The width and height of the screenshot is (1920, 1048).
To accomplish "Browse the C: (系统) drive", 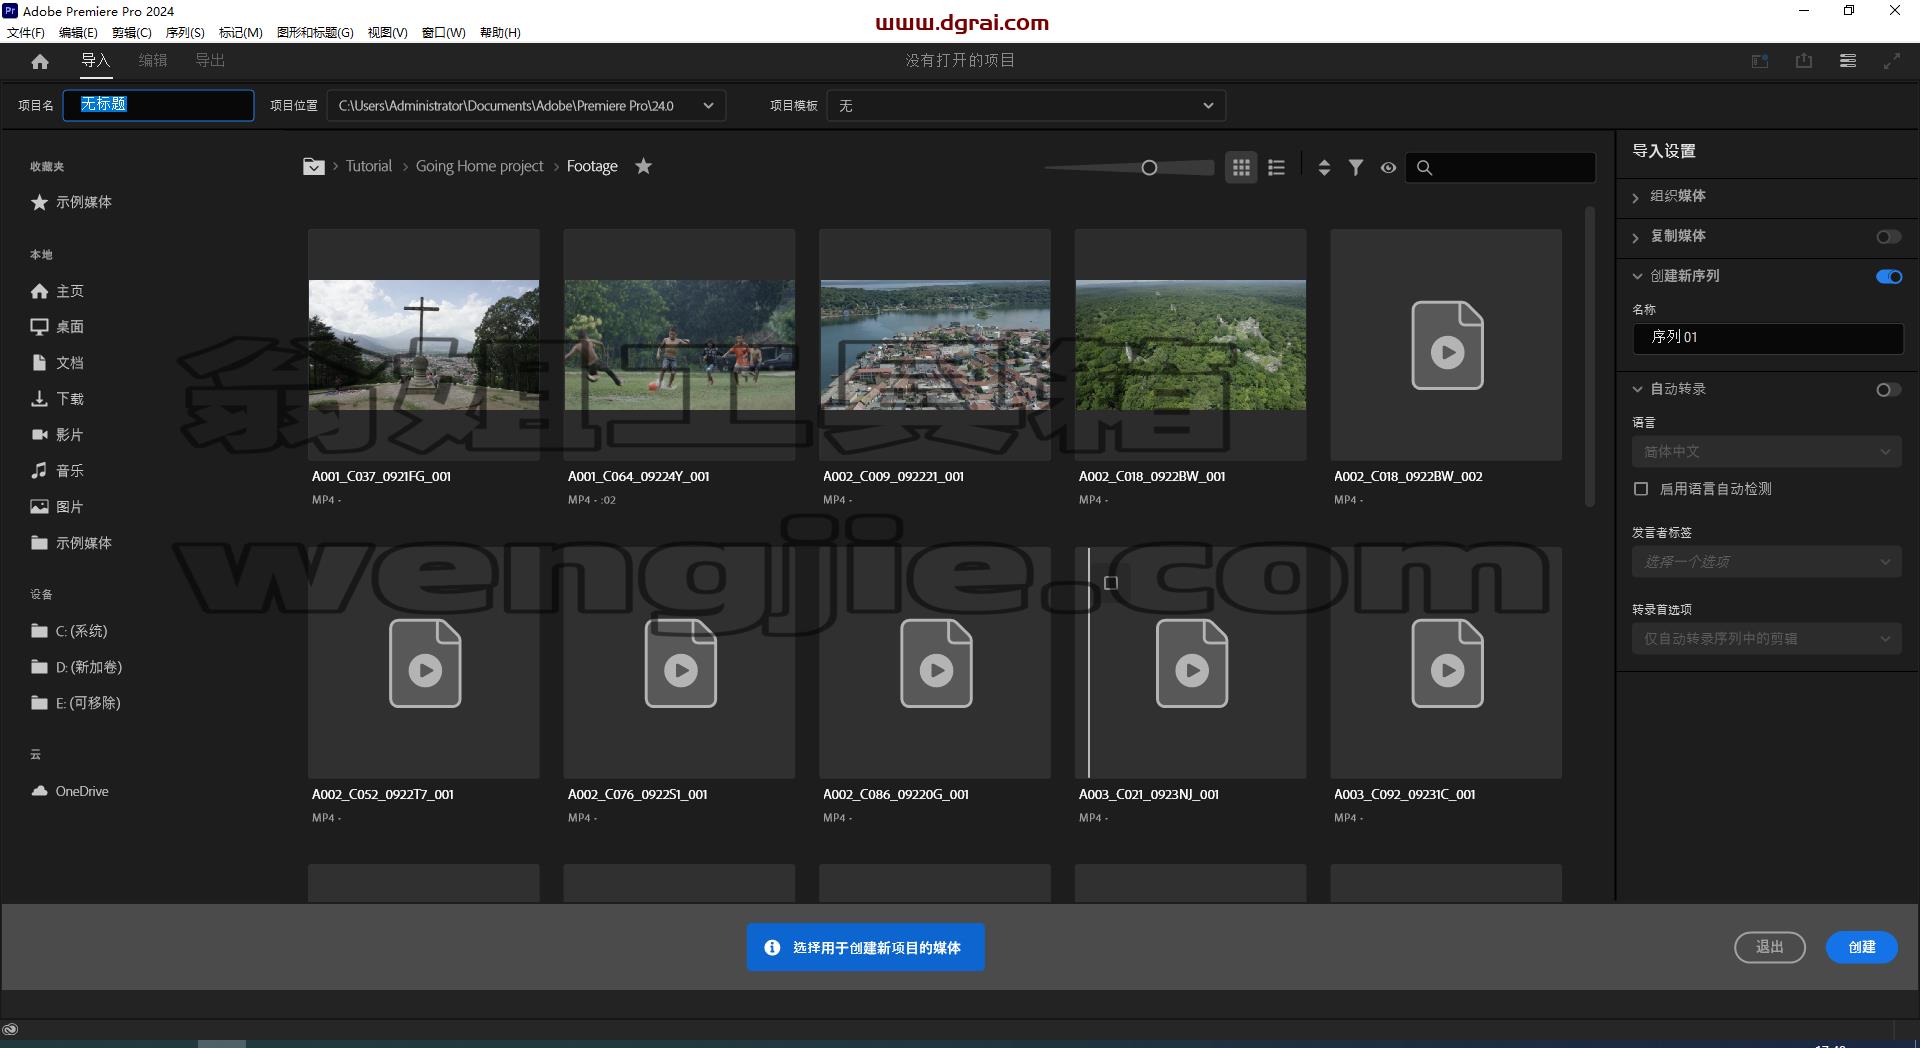I will [69, 631].
